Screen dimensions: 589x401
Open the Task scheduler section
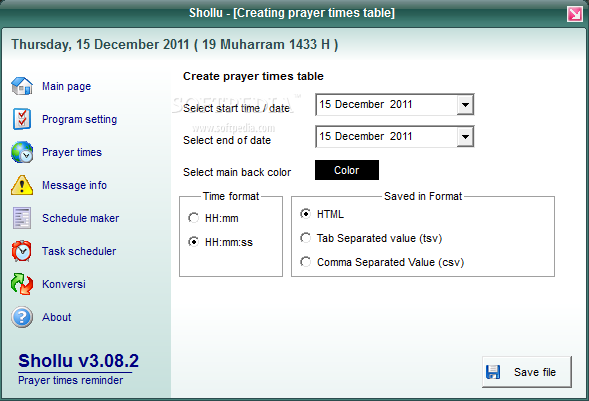click(x=79, y=251)
